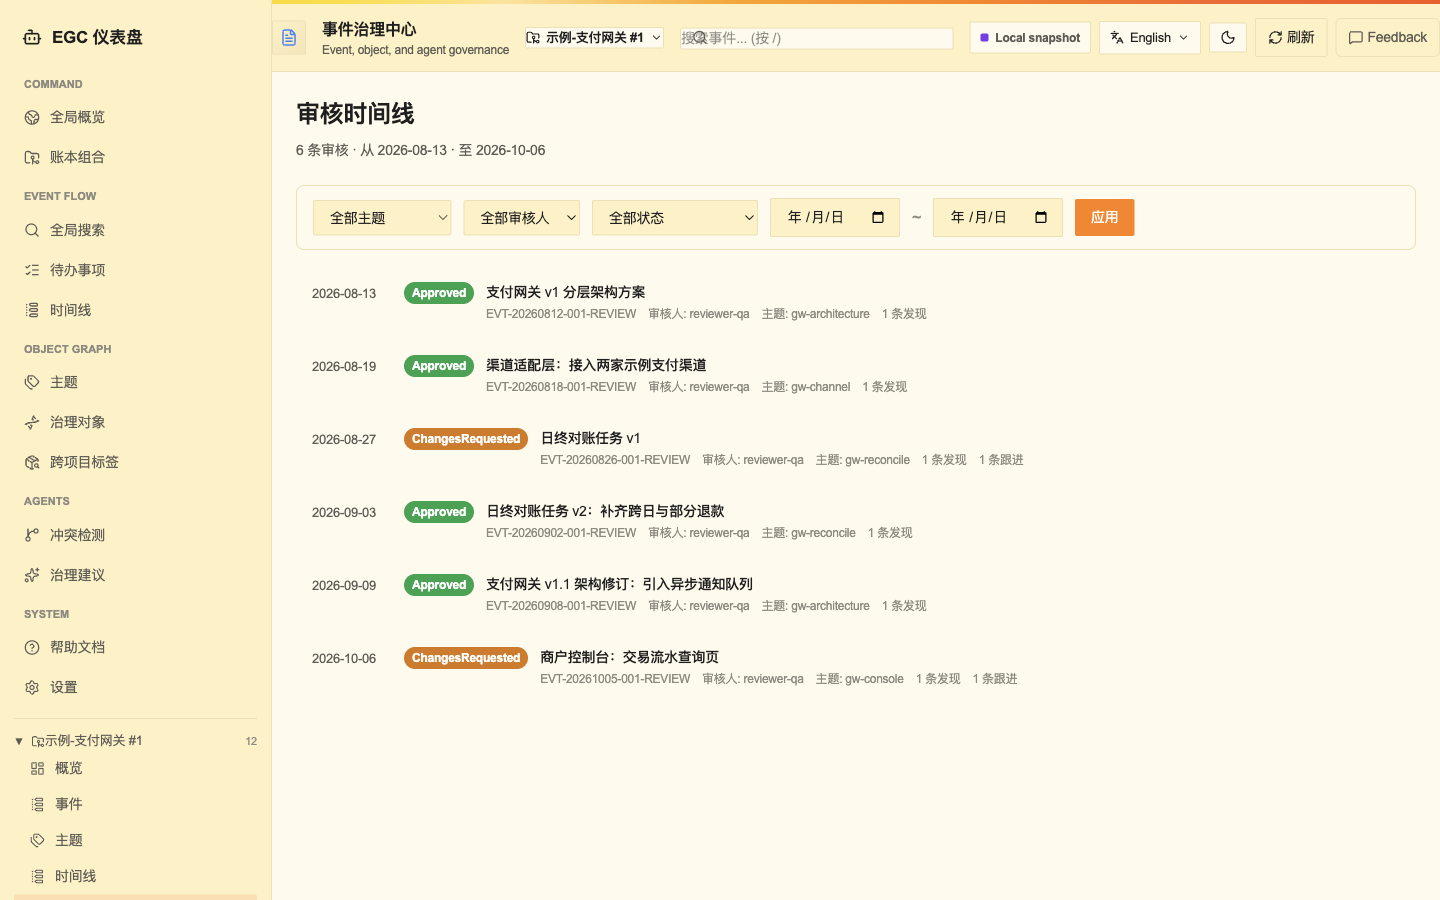Click event ID EVT-20260826-001-REVIEW
This screenshot has width=1440, height=900.
(x=615, y=460)
